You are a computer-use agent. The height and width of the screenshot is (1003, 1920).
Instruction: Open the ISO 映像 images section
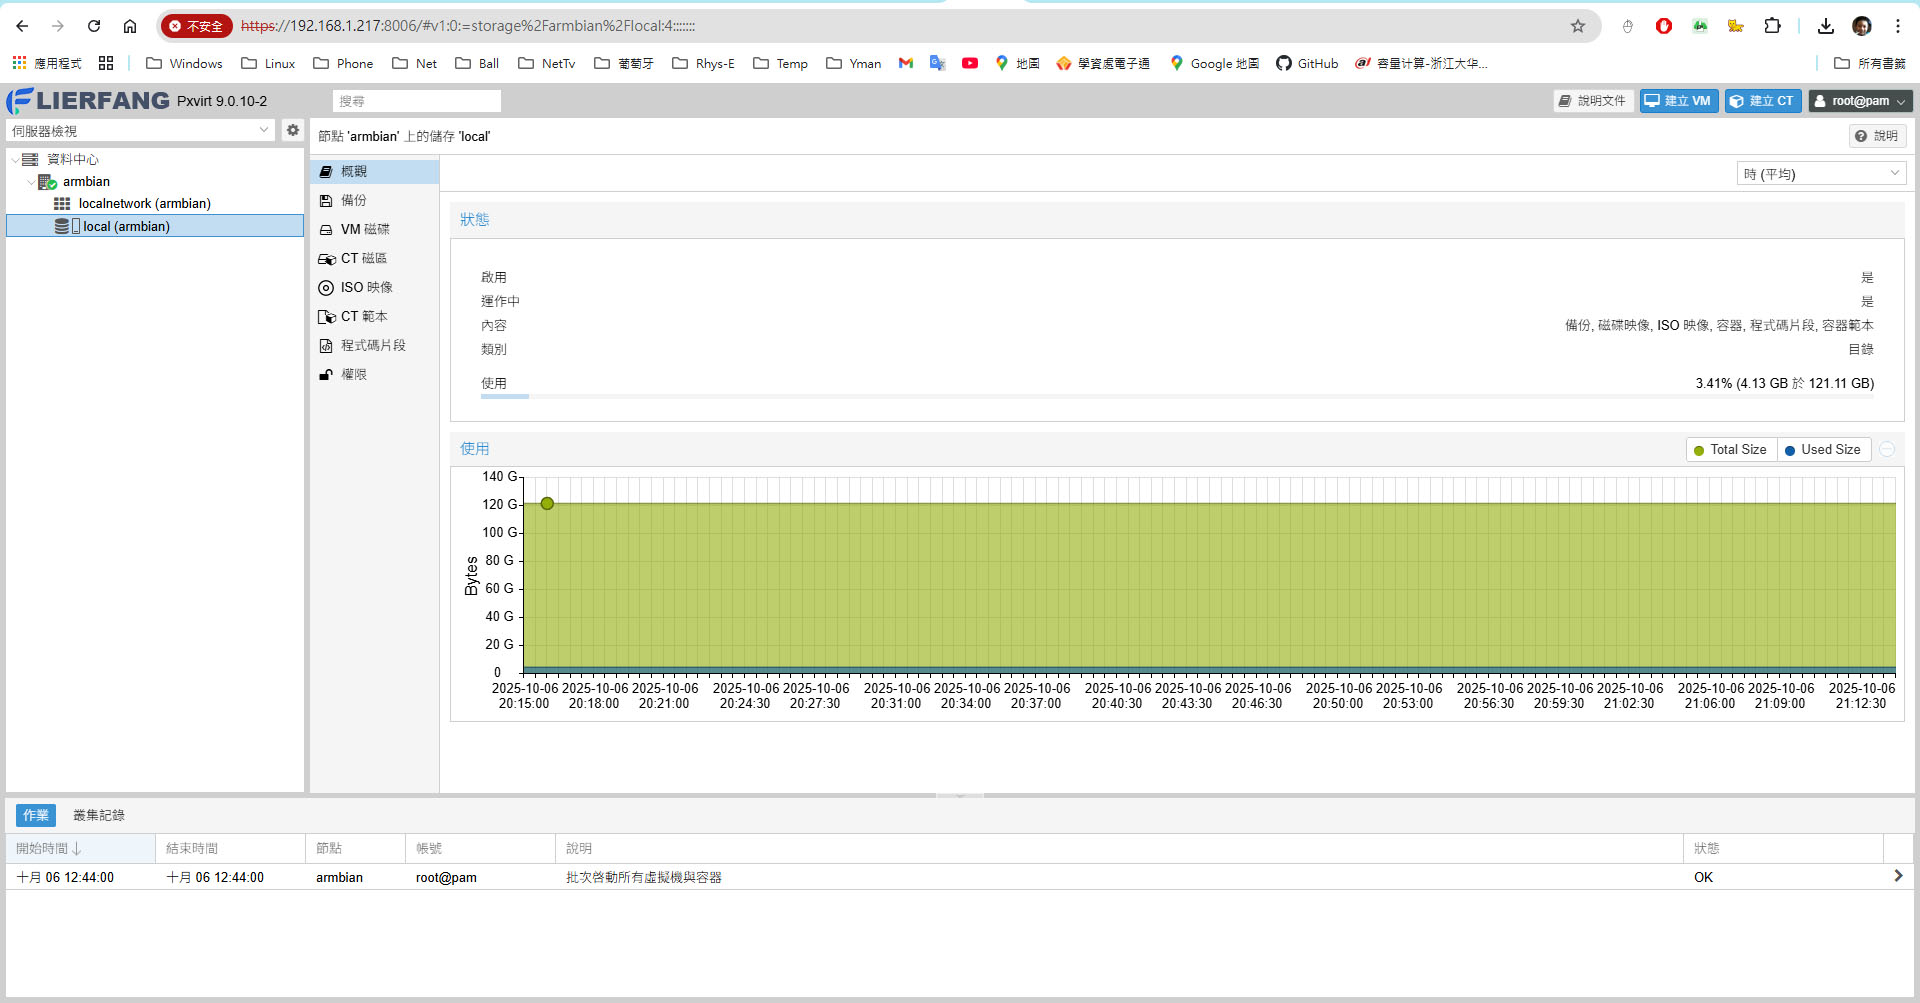366,288
